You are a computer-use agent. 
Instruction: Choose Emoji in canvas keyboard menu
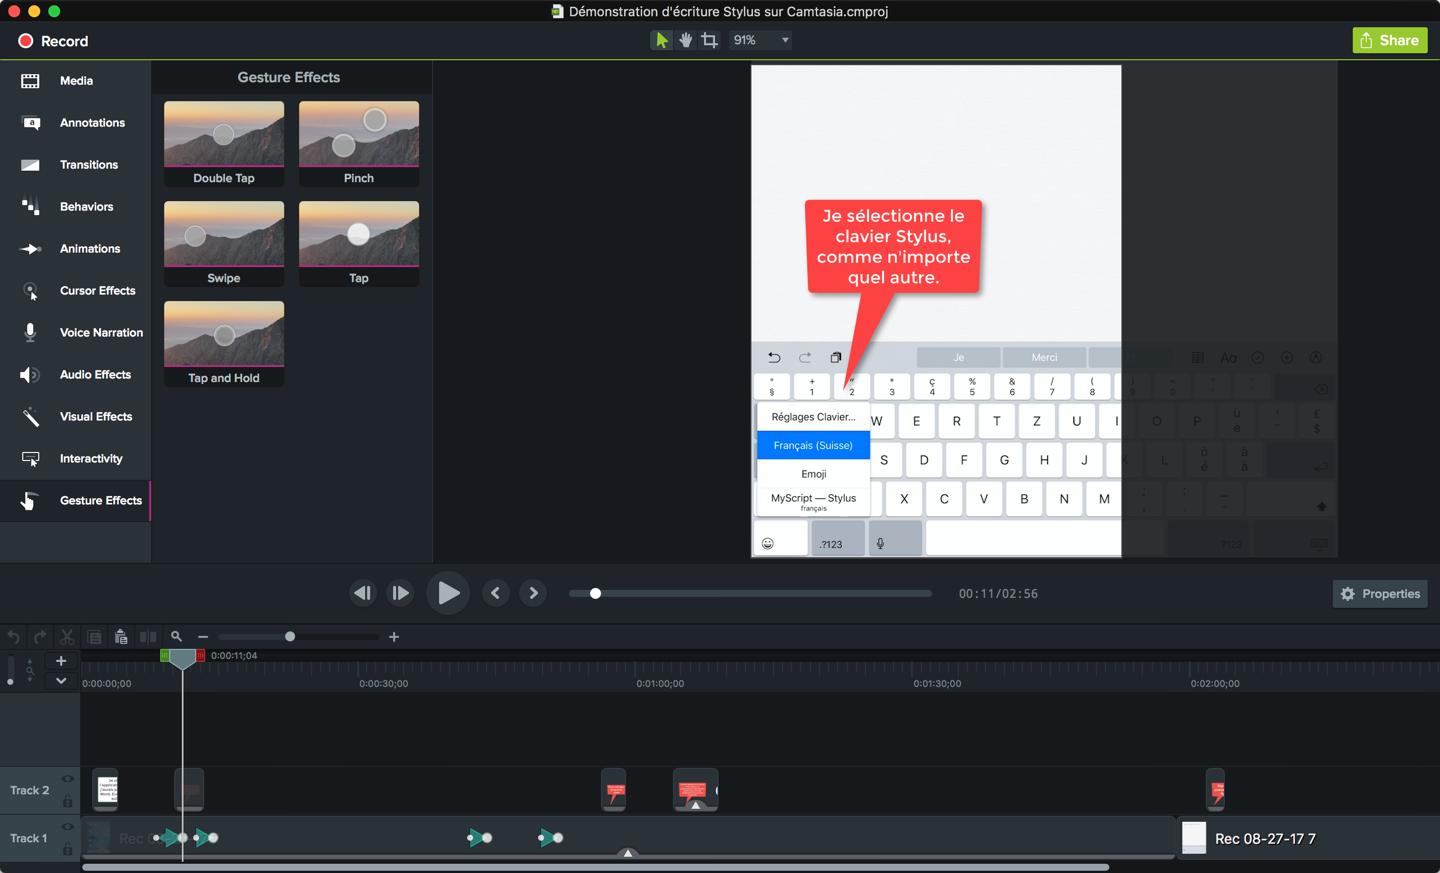(813, 474)
